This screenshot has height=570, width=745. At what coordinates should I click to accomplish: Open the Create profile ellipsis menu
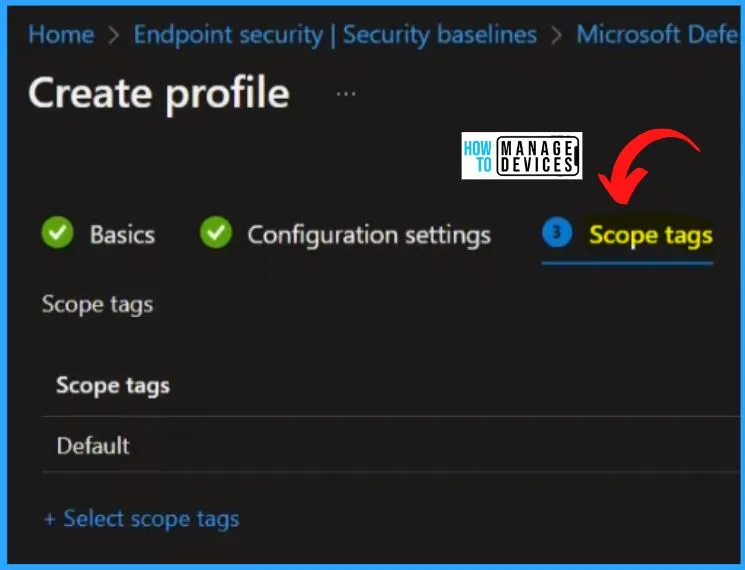pos(346,94)
